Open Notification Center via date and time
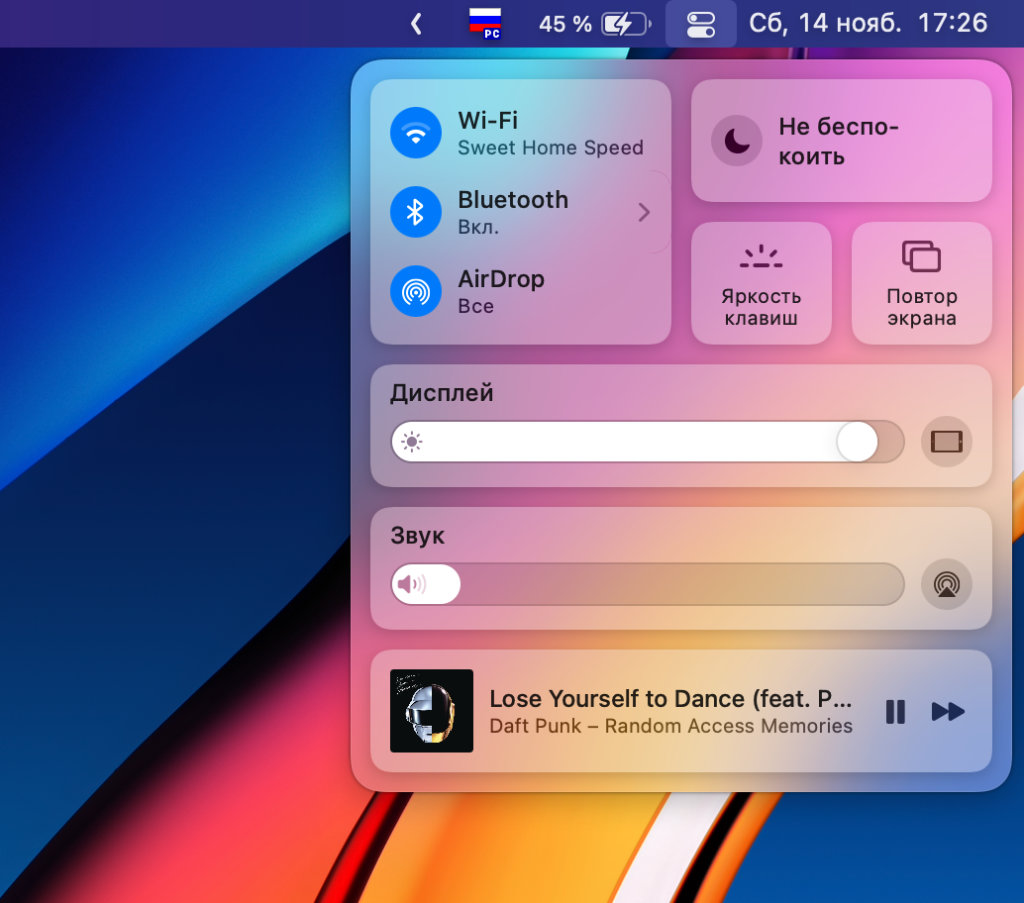Image resolution: width=1024 pixels, height=903 pixels. [867, 24]
